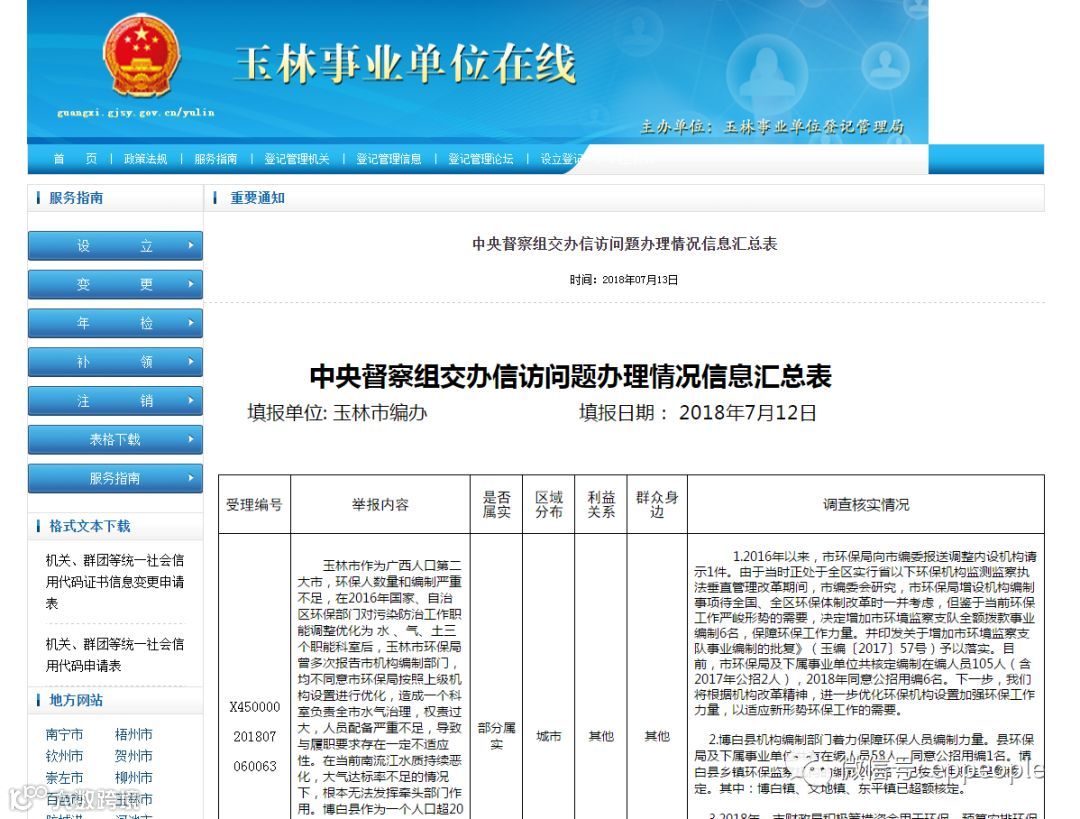This screenshot has height=819, width=1080.
Task: Click the 是否属实 table header
Action: click(x=497, y=504)
